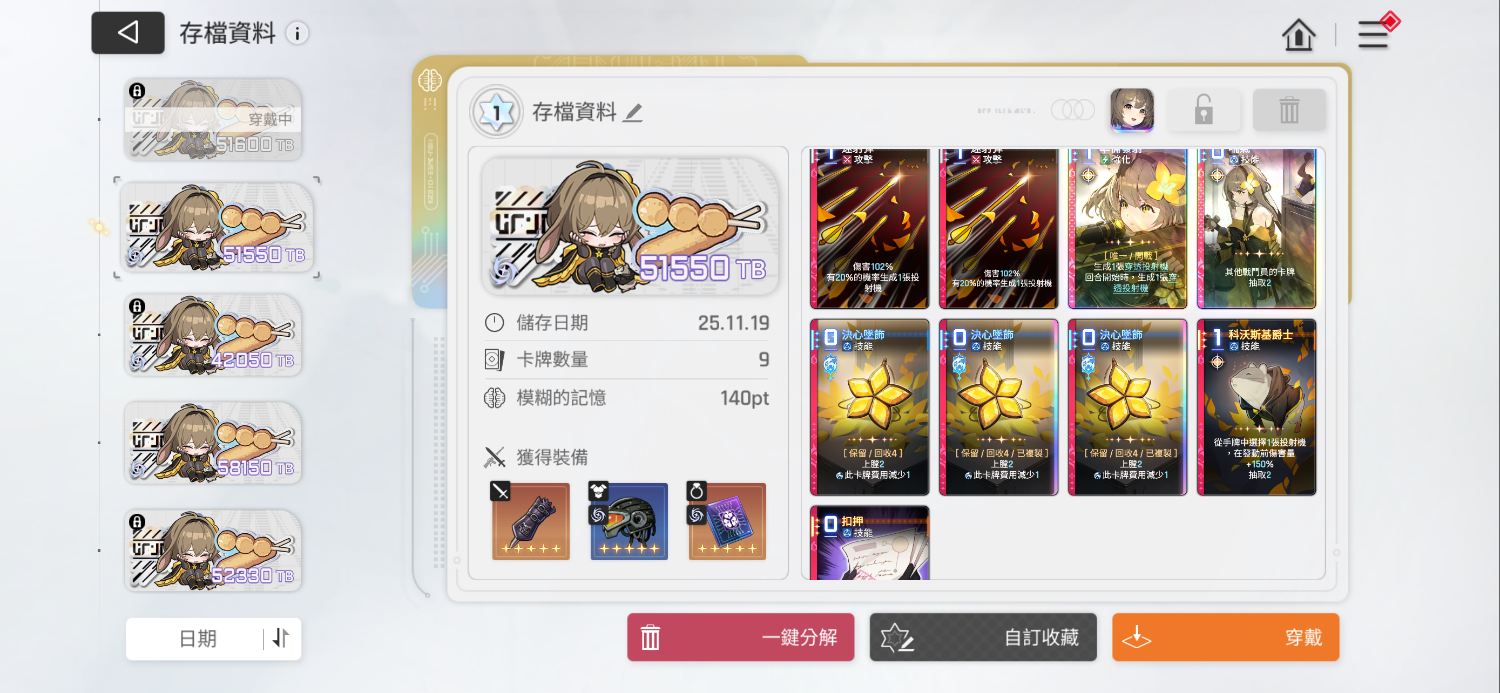Open the 科沃斯基爵士 card
The width and height of the screenshot is (1500, 693).
[x=1256, y=407]
